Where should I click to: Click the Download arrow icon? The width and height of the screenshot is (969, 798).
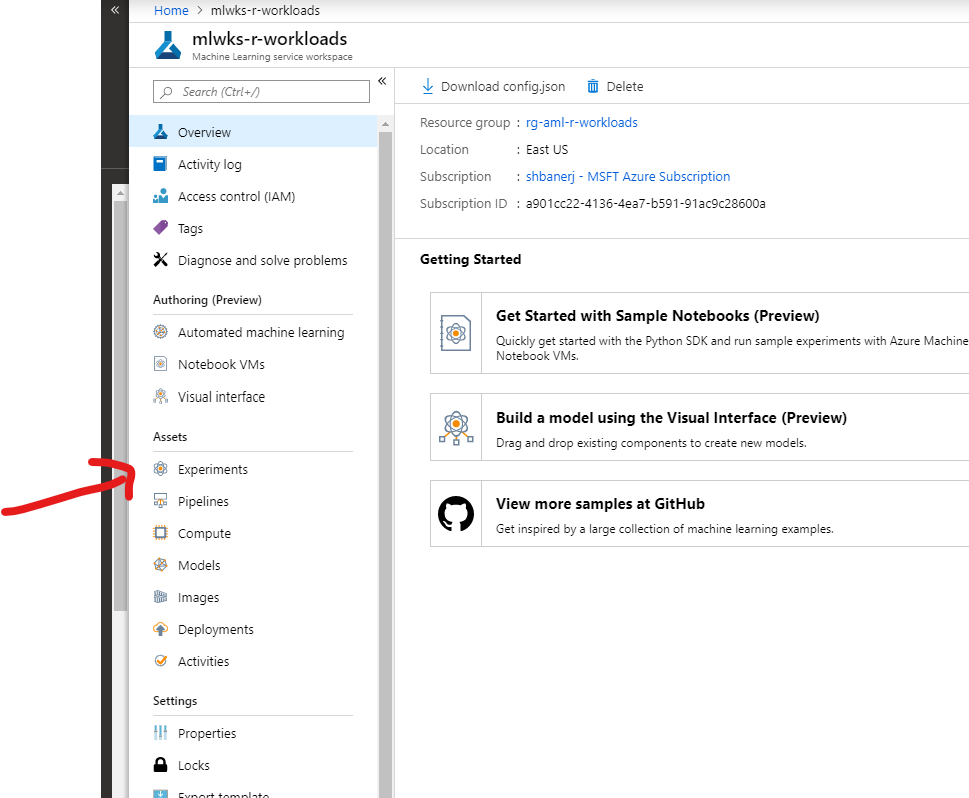[428, 87]
